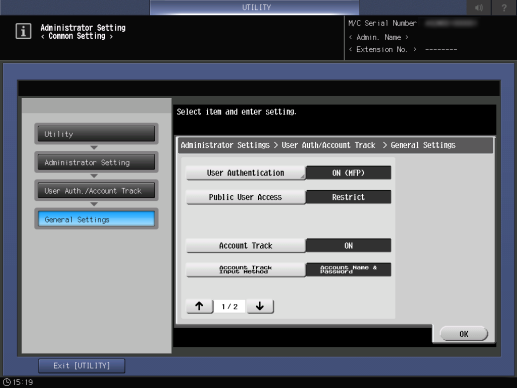Viewport: 517px width, 388px height.
Task: Select the highlighted General Settings item
Action: click(96, 219)
